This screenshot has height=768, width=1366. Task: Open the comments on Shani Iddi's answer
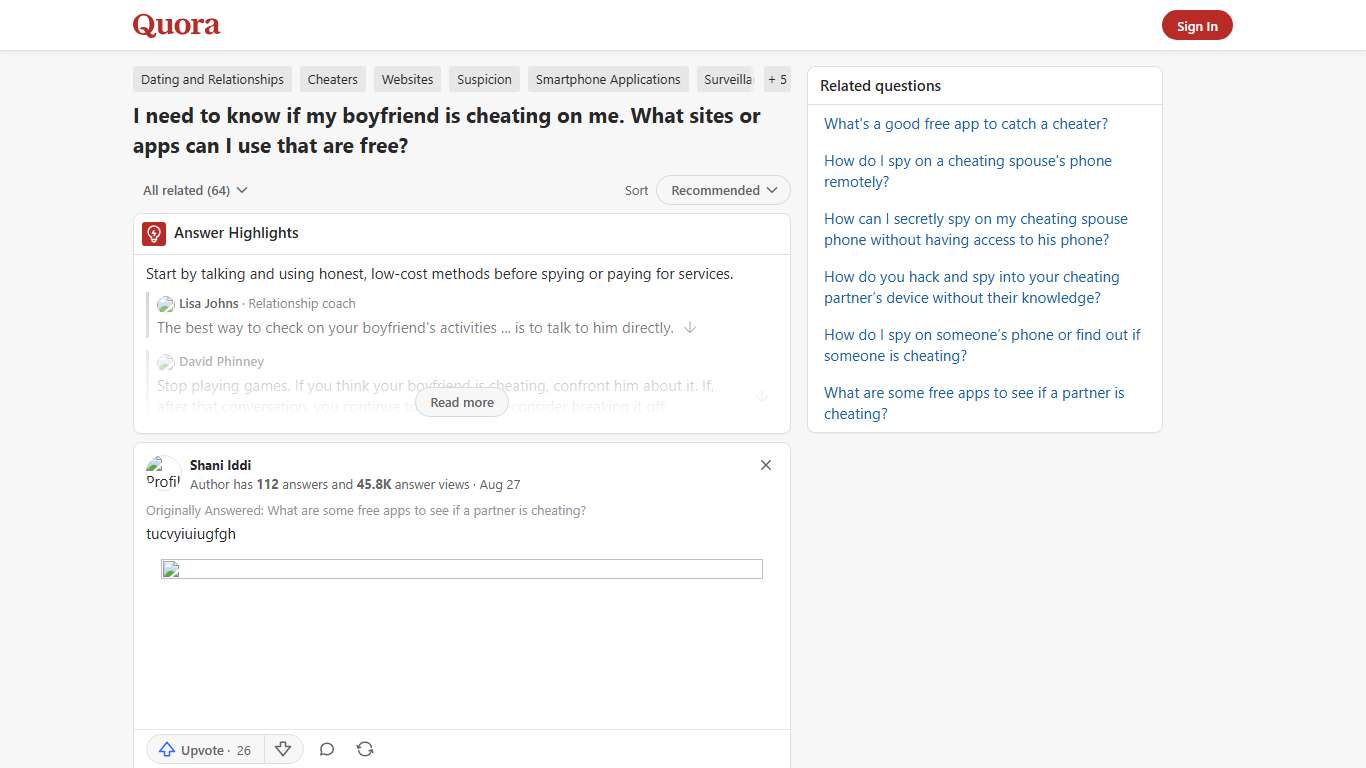pyautogui.click(x=326, y=749)
